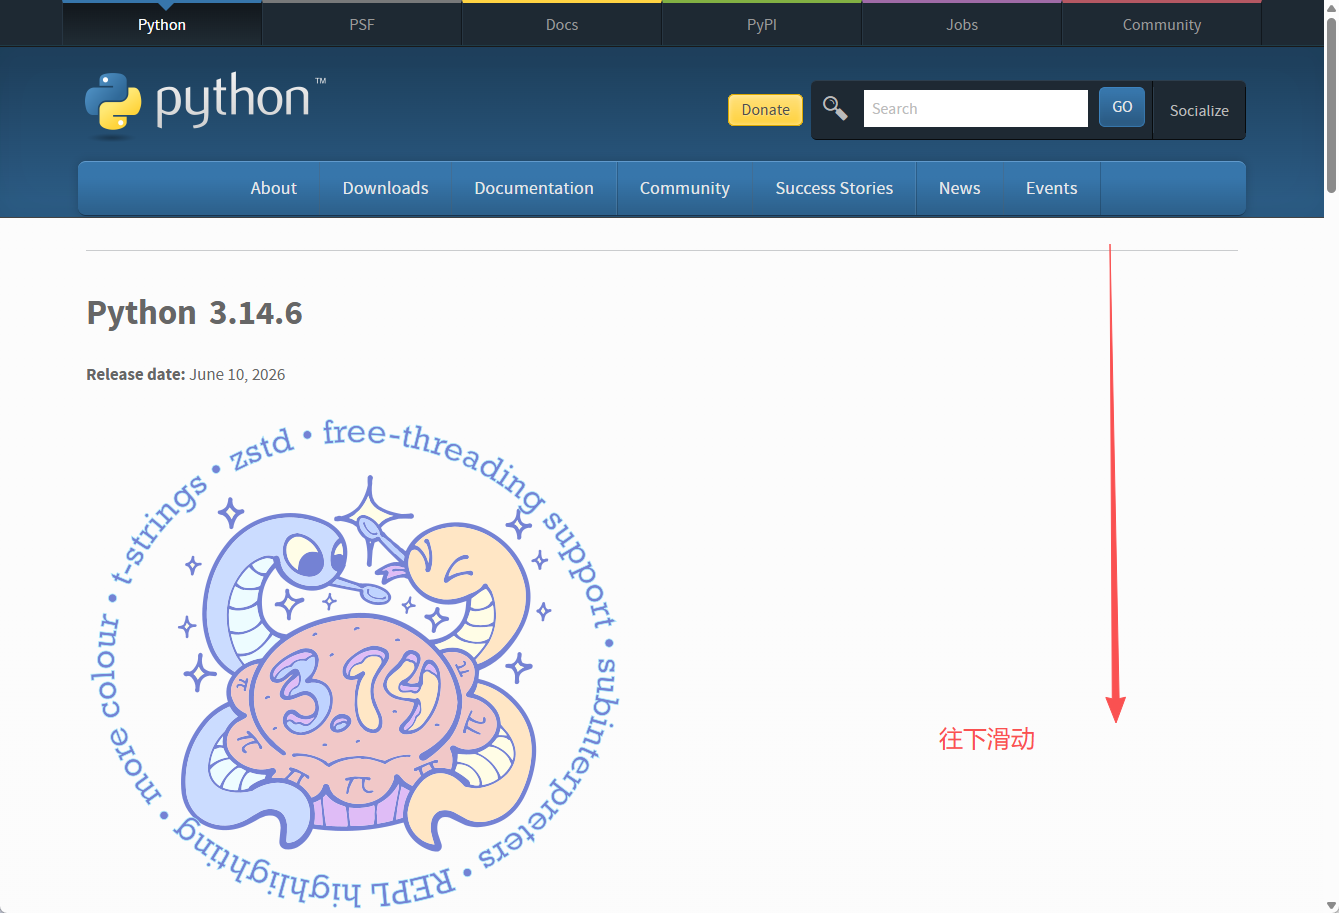Open the About navigation menu
1339x913 pixels.
coord(273,188)
